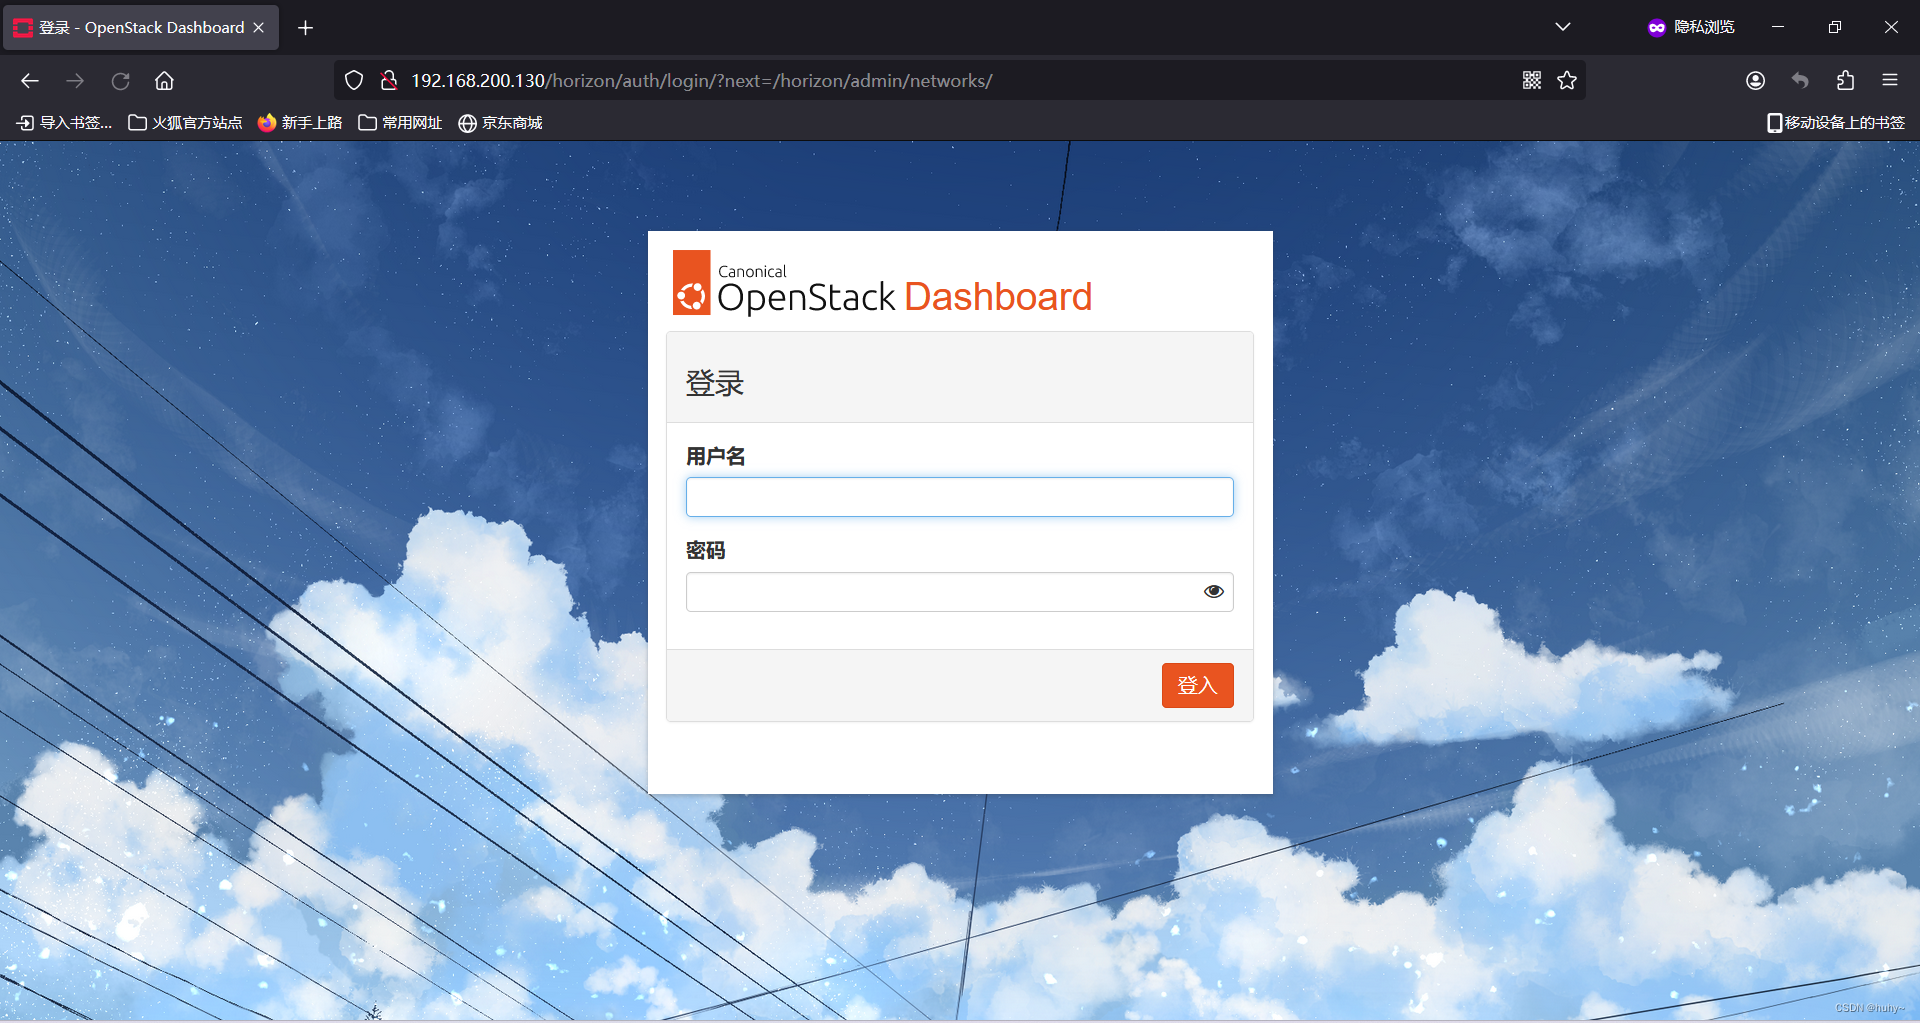Select the 登录 - OpenStack Dashboard tab

click(x=140, y=27)
